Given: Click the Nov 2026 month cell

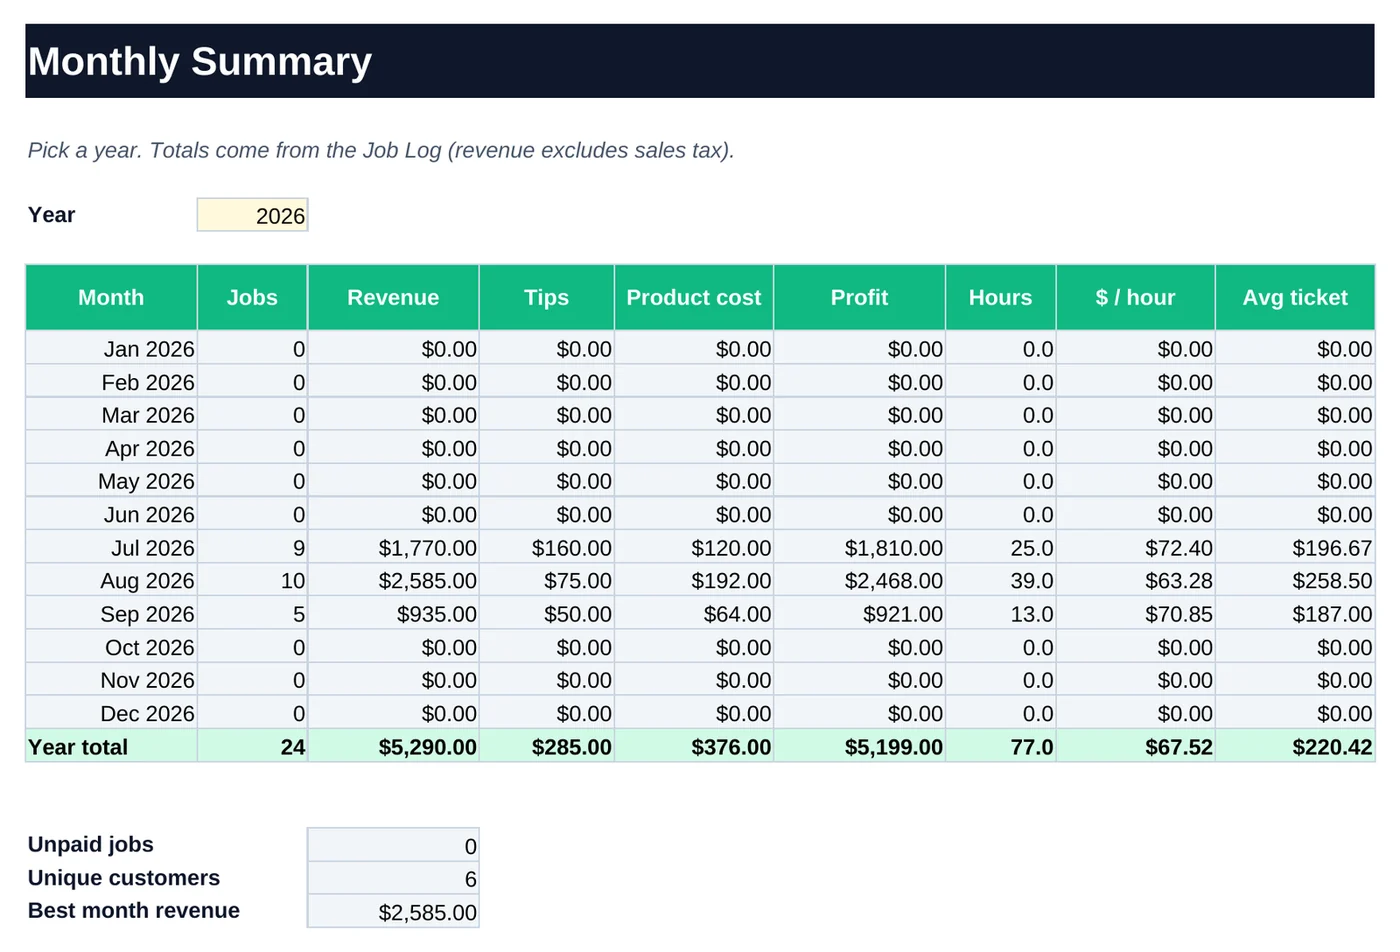Looking at the screenshot, I should coord(111,680).
